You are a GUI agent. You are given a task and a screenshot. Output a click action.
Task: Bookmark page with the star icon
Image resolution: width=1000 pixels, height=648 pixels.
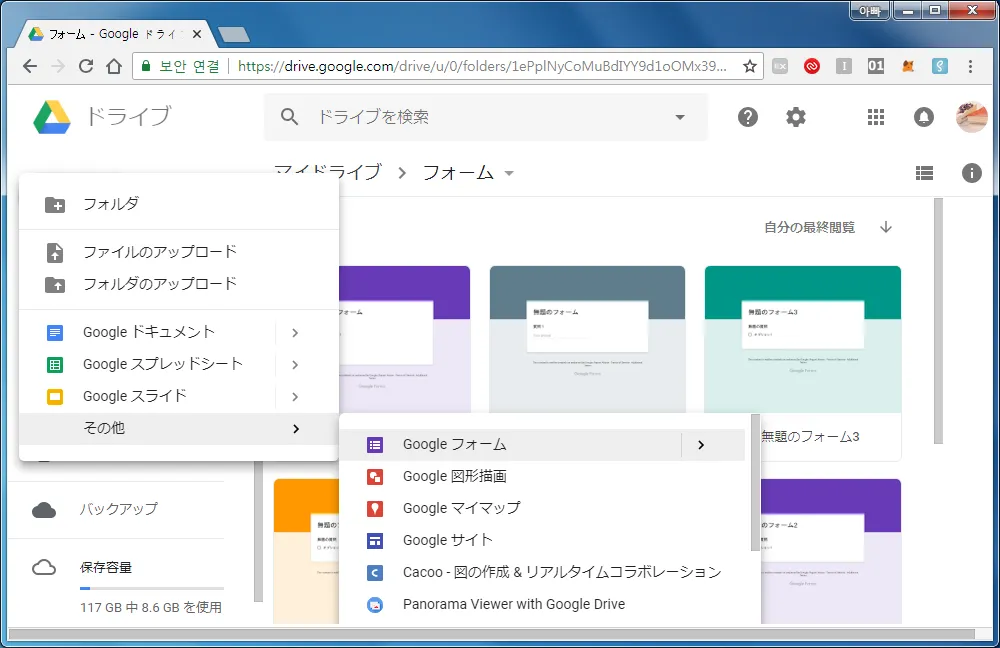[750, 66]
